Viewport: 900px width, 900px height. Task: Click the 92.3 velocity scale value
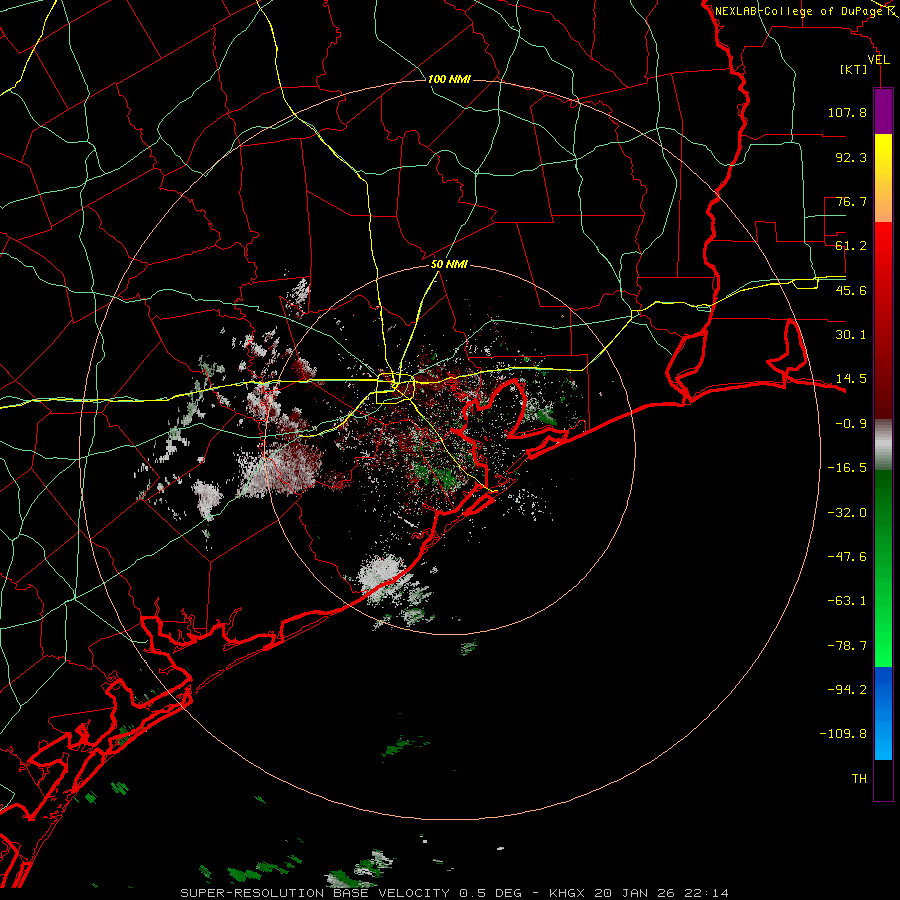point(851,157)
